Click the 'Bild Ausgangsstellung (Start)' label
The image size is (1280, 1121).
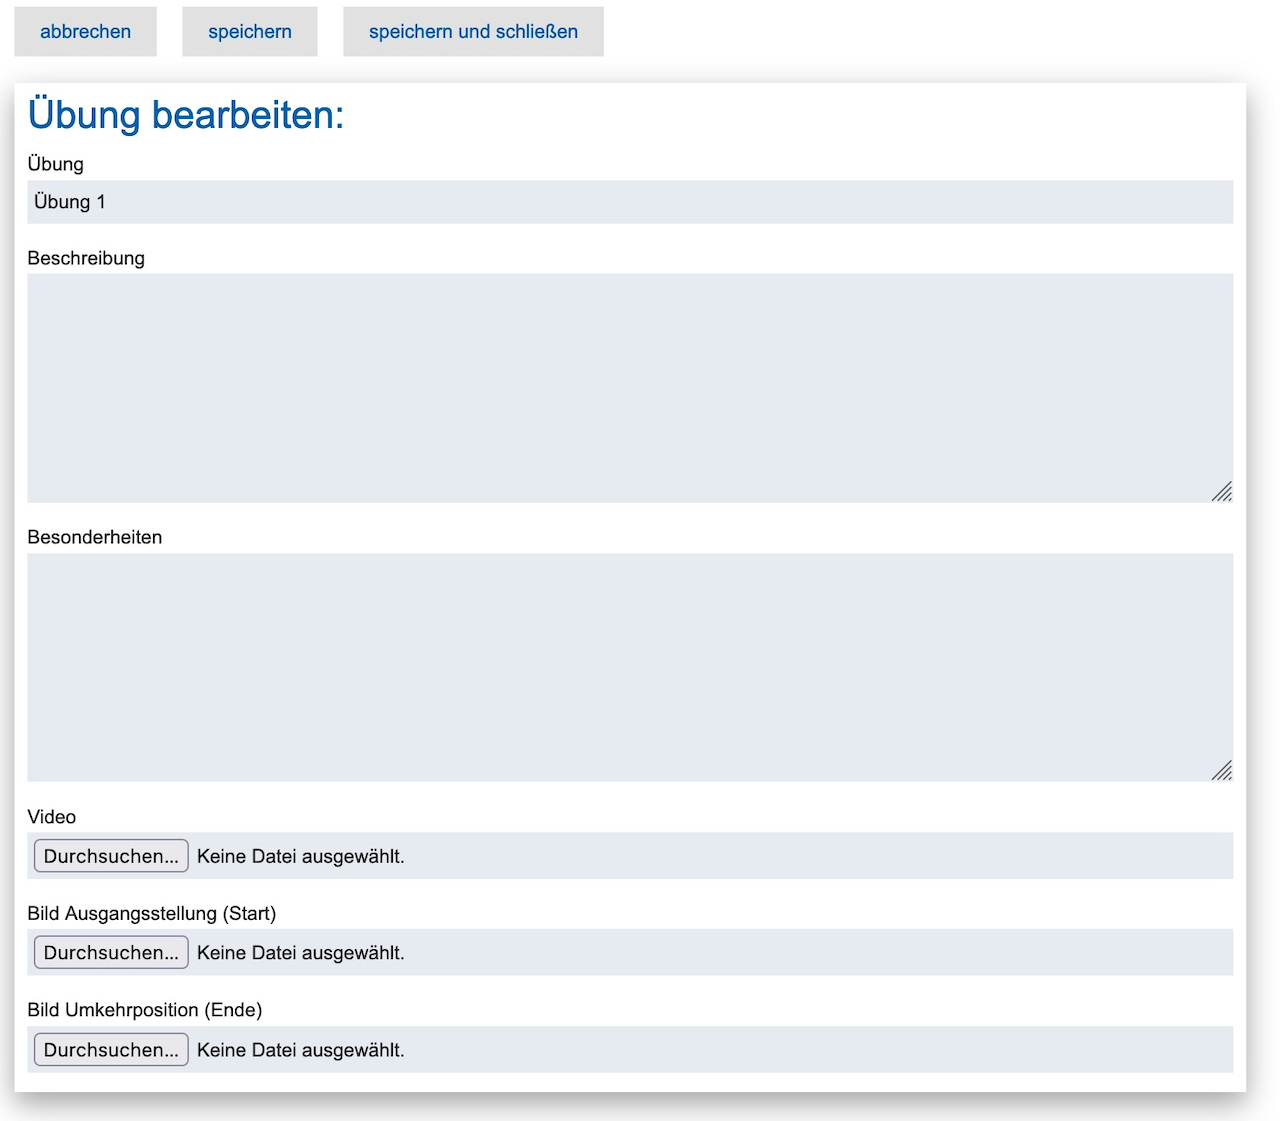[x=152, y=913]
